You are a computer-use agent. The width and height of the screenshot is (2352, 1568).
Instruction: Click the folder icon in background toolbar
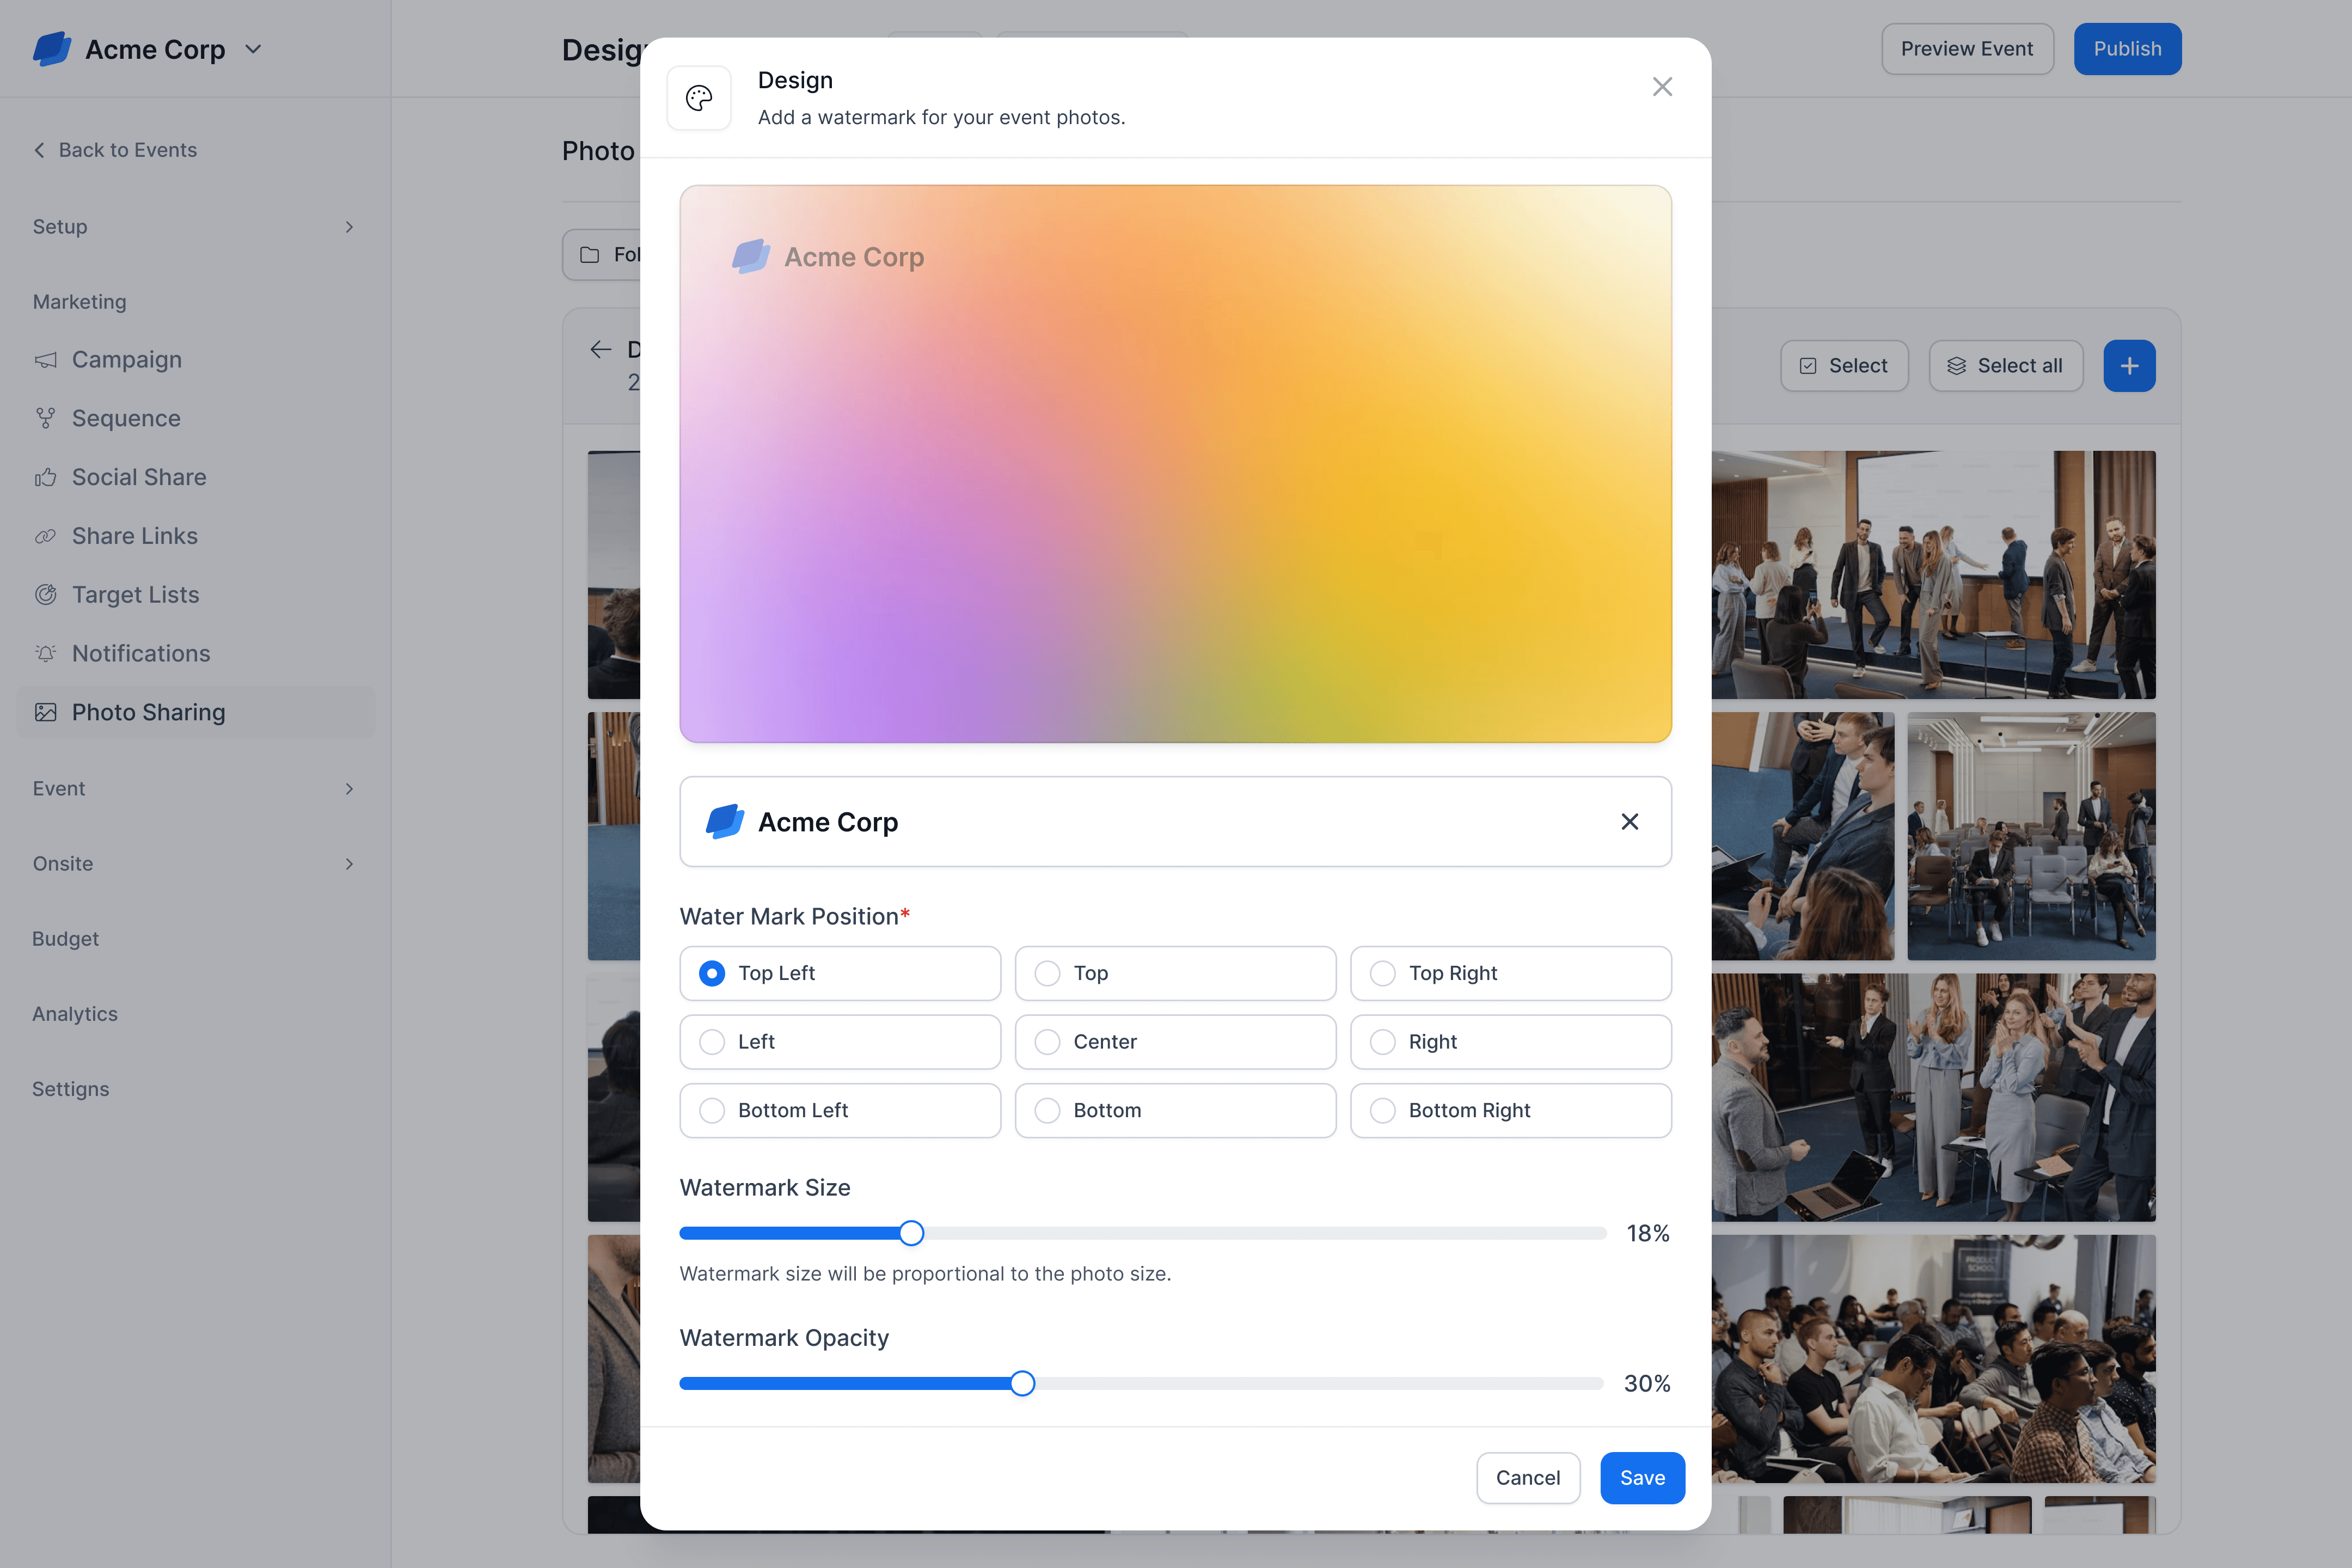click(x=590, y=255)
